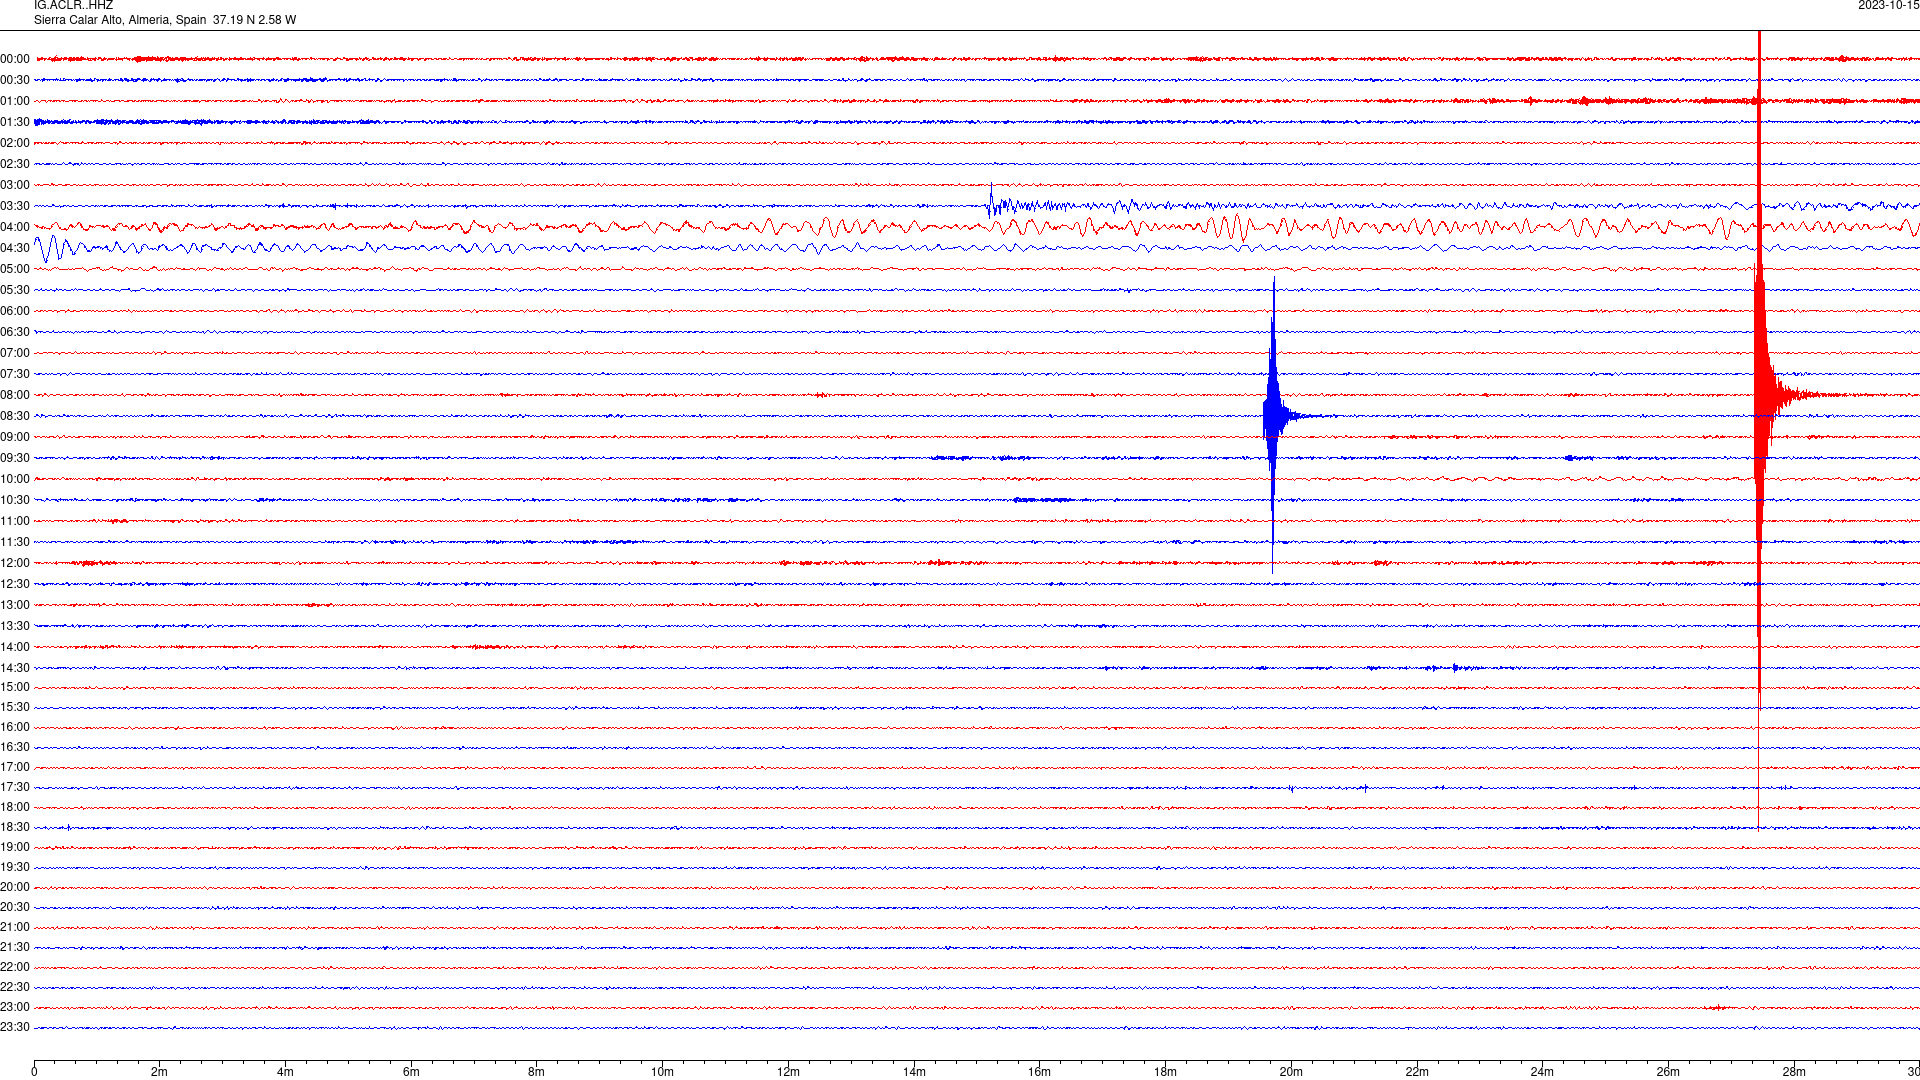The image size is (1920, 1080).
Task: Select the 22m axis tick label
Action: point(1417,1072)
